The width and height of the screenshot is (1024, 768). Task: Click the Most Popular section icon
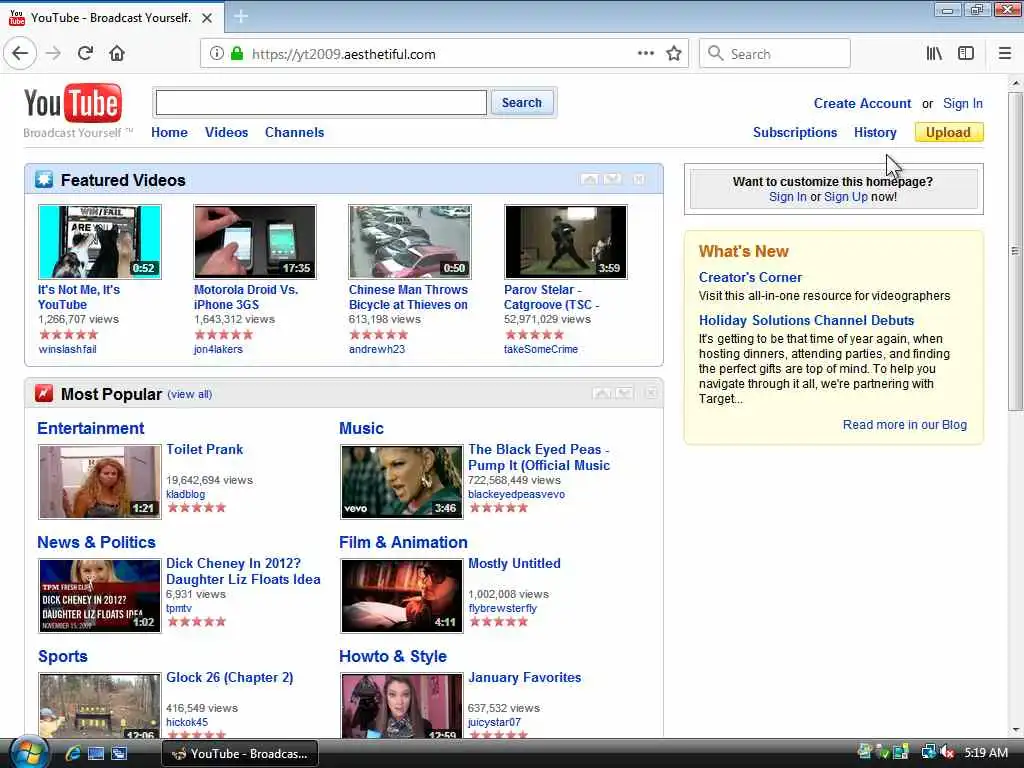pos(44,393)
